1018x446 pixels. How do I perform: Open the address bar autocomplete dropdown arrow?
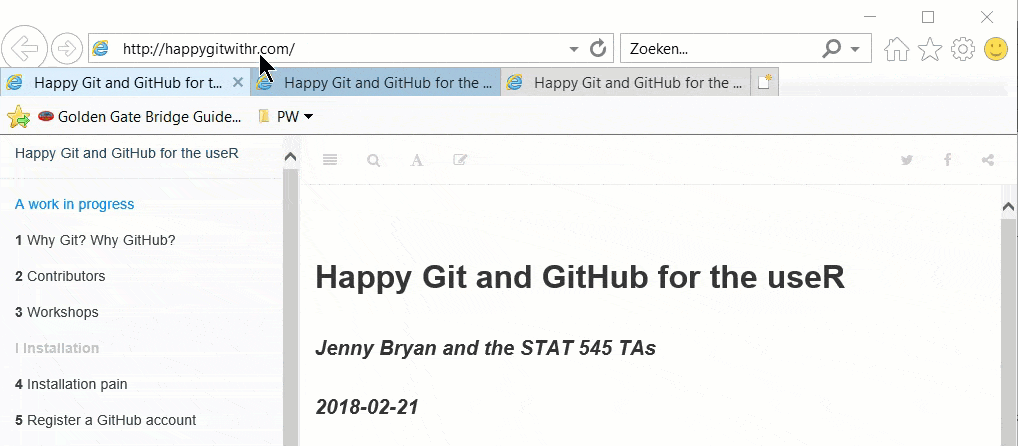[x=573, y=49]
